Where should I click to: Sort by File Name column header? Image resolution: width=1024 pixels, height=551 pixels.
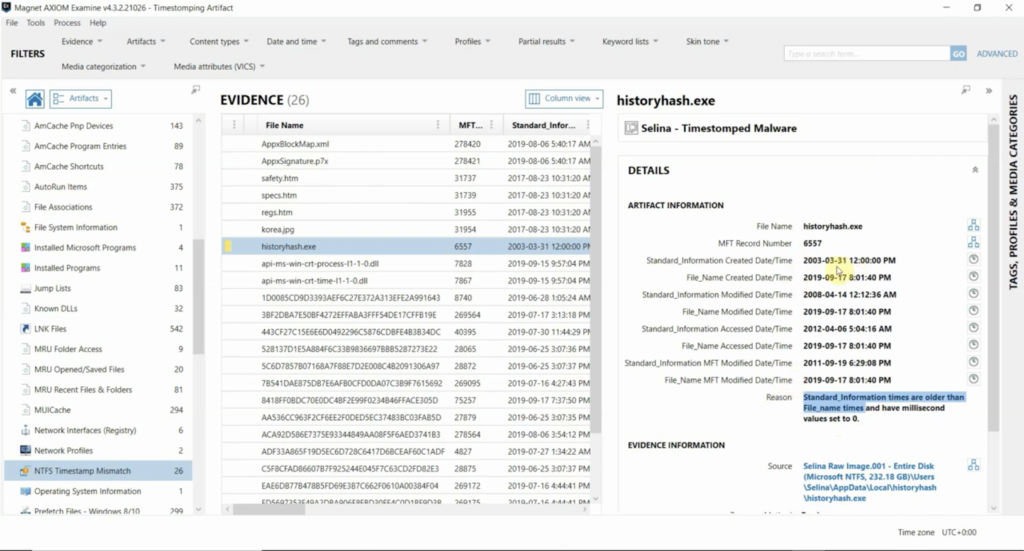(x=284, y=125)
